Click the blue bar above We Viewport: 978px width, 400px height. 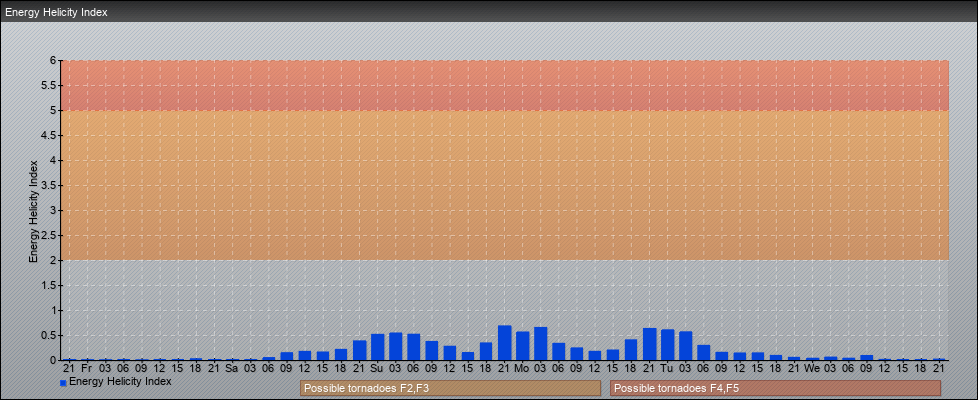[x=812, y=359]
